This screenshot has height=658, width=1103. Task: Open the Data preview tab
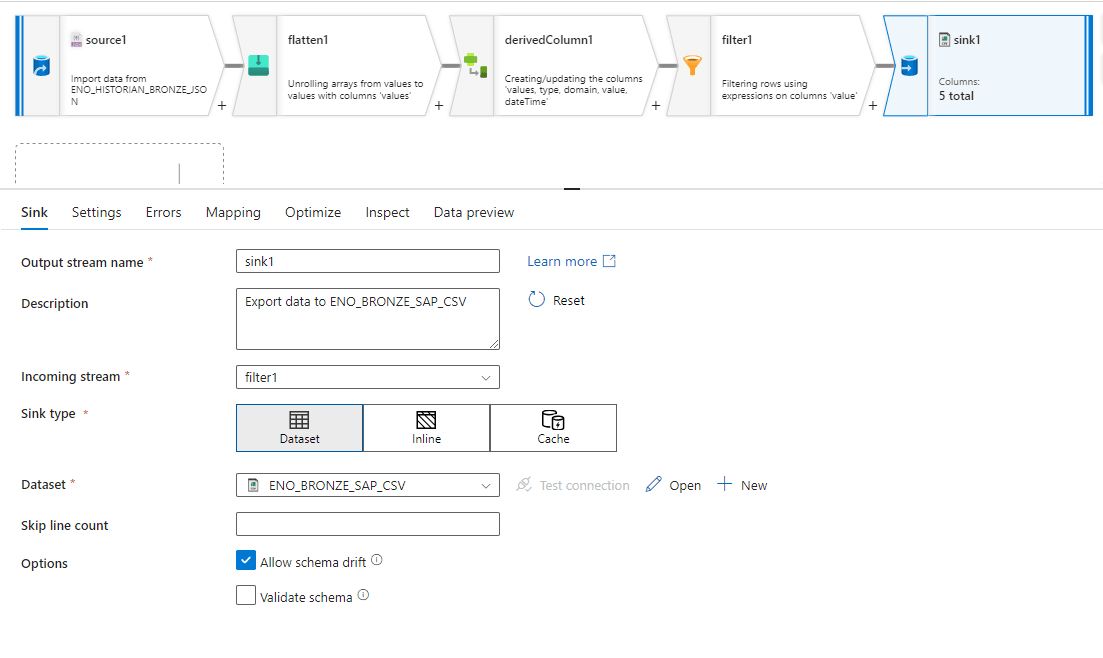tap(473, 212)
